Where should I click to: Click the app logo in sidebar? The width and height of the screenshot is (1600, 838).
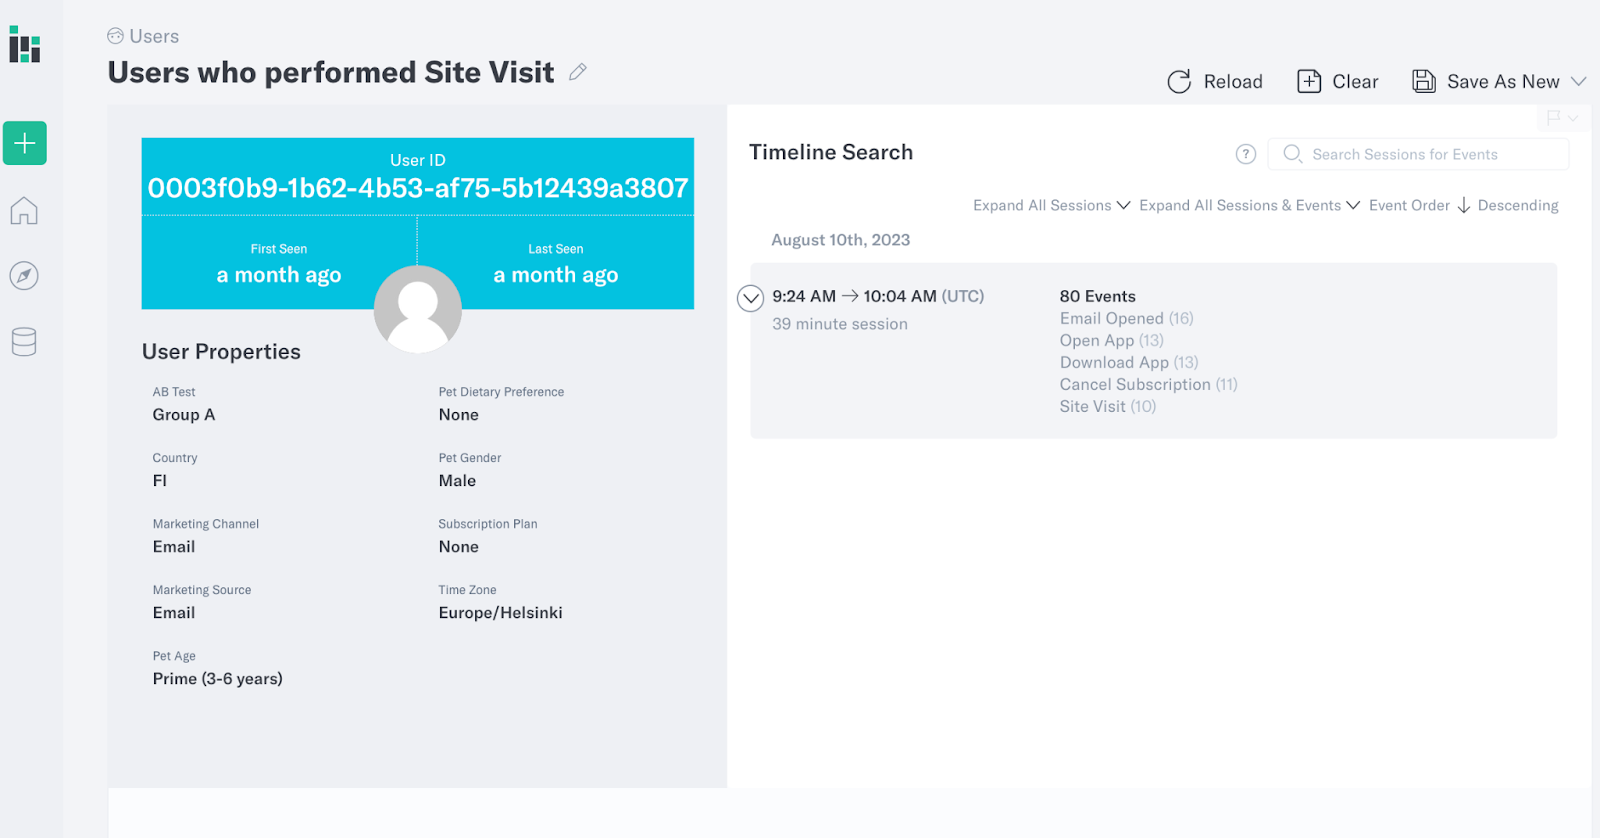pos(24,45)
